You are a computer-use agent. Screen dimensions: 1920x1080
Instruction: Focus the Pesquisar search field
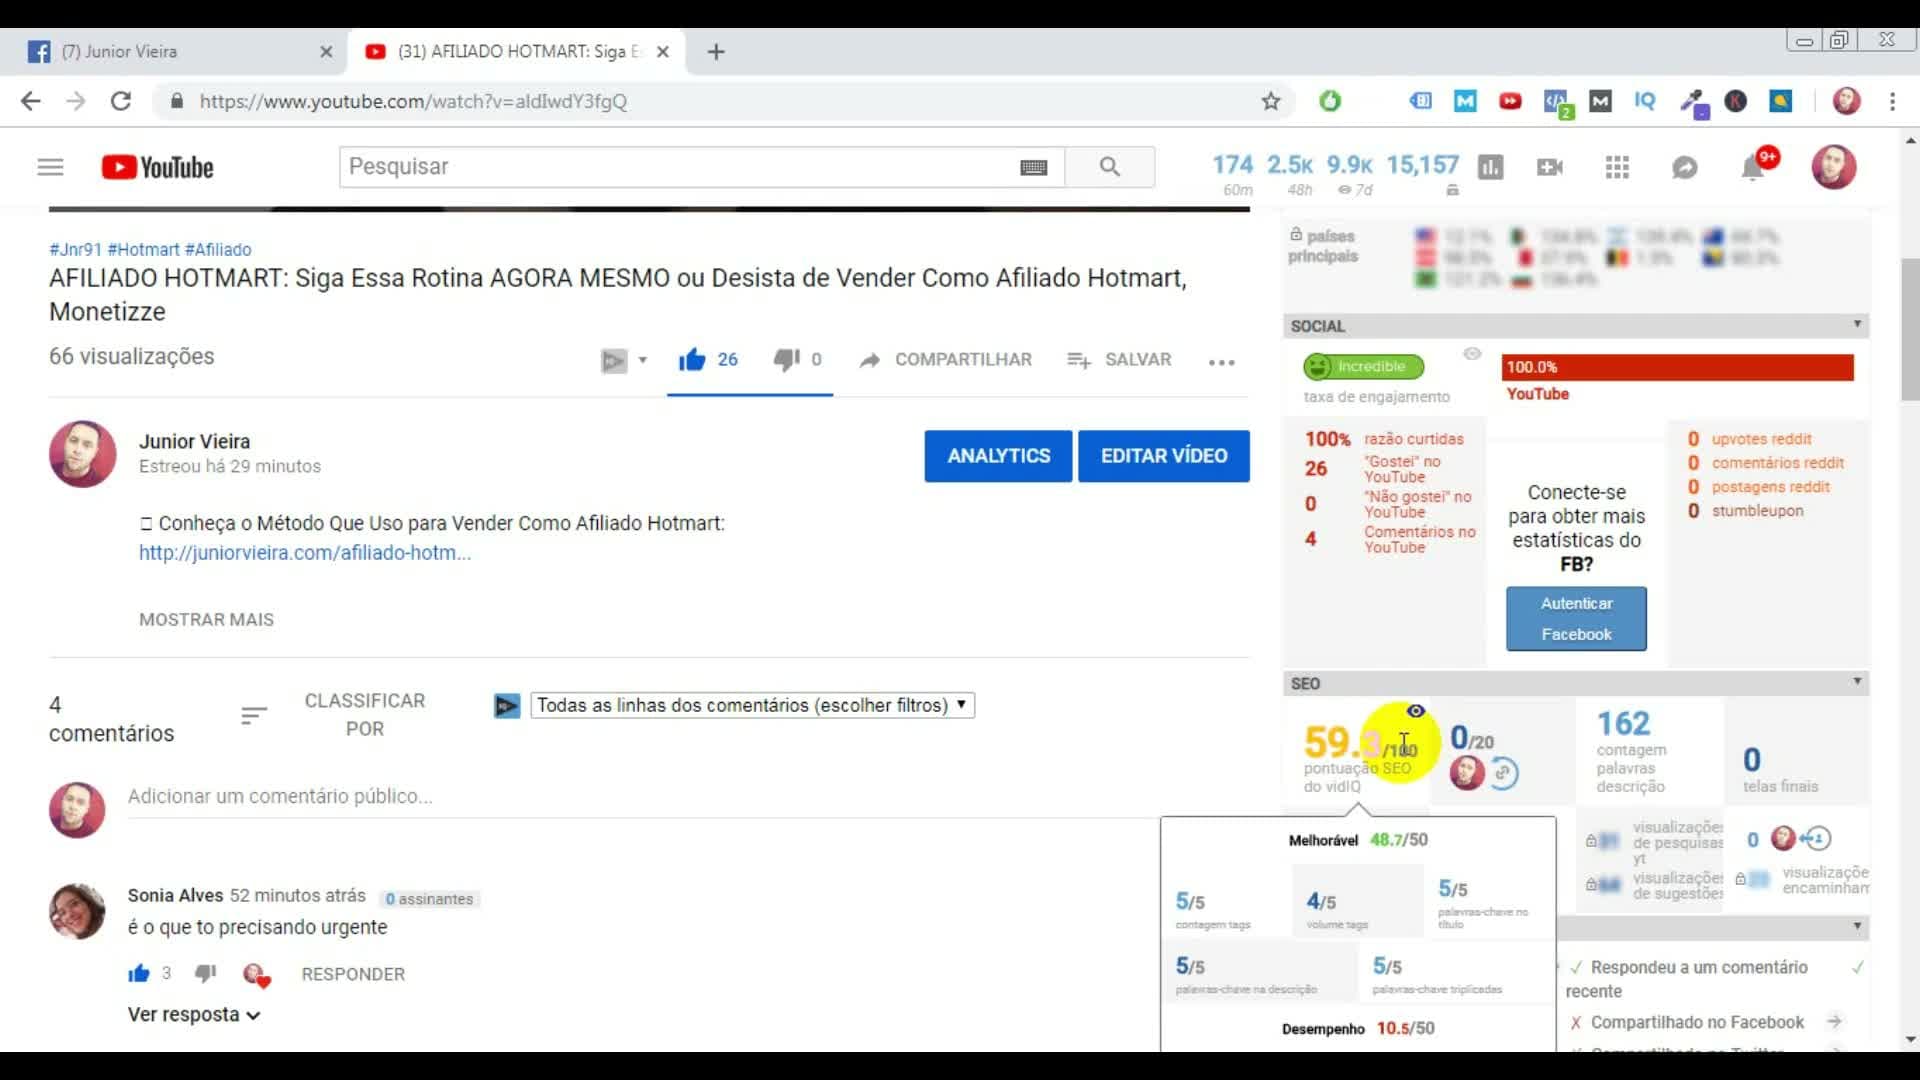click(x=680, y=167)
